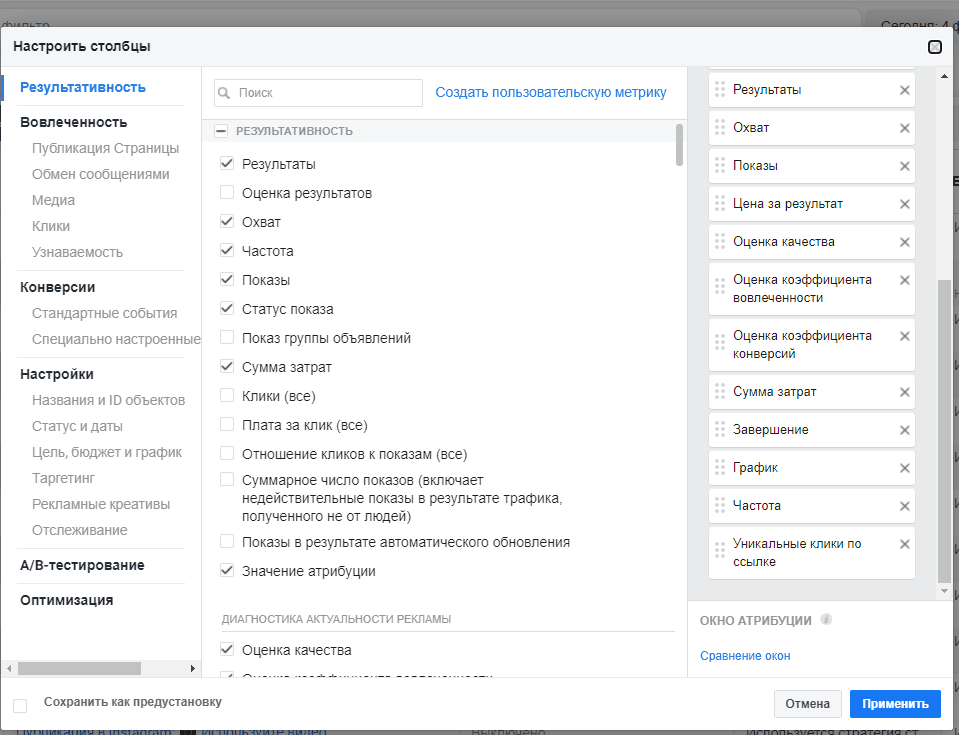Remove Уникальные клики по ссылке from the columns
Screen dimensions: 959x735
click(x=905, y=544)
